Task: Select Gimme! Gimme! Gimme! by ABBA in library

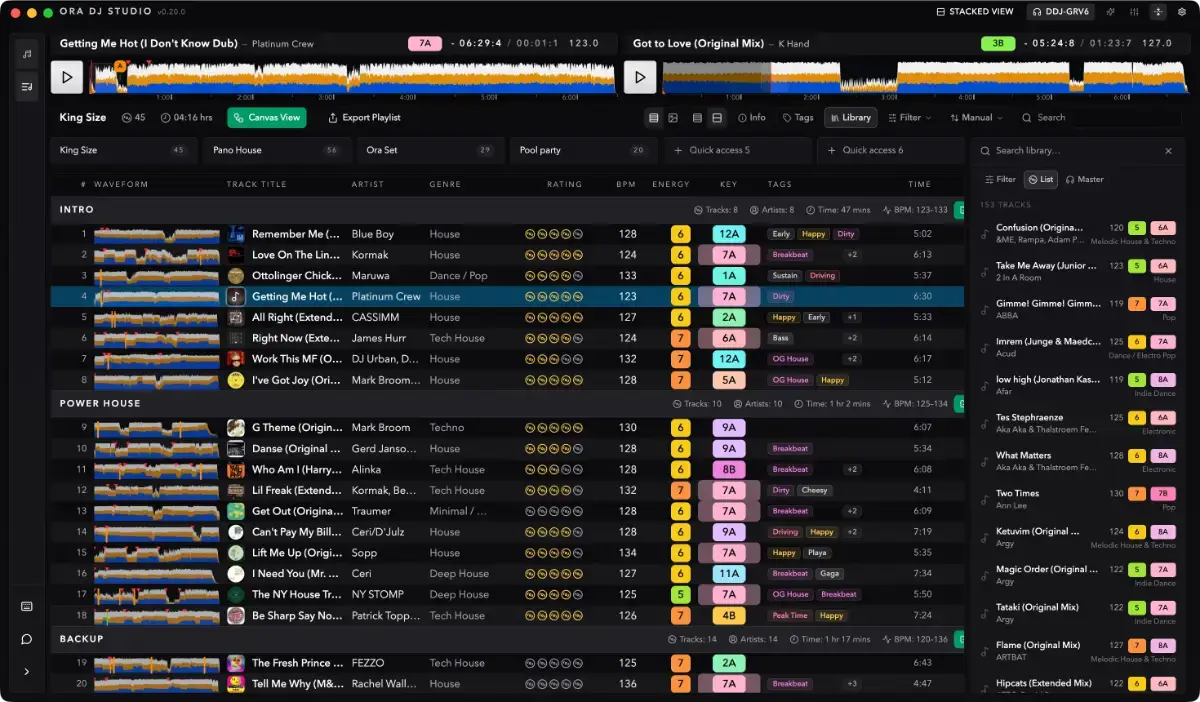Action: click(1077, 309)
